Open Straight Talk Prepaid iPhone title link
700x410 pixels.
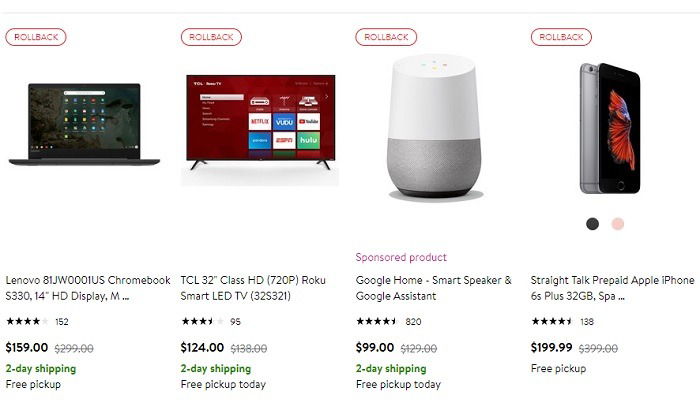point(611,288)
